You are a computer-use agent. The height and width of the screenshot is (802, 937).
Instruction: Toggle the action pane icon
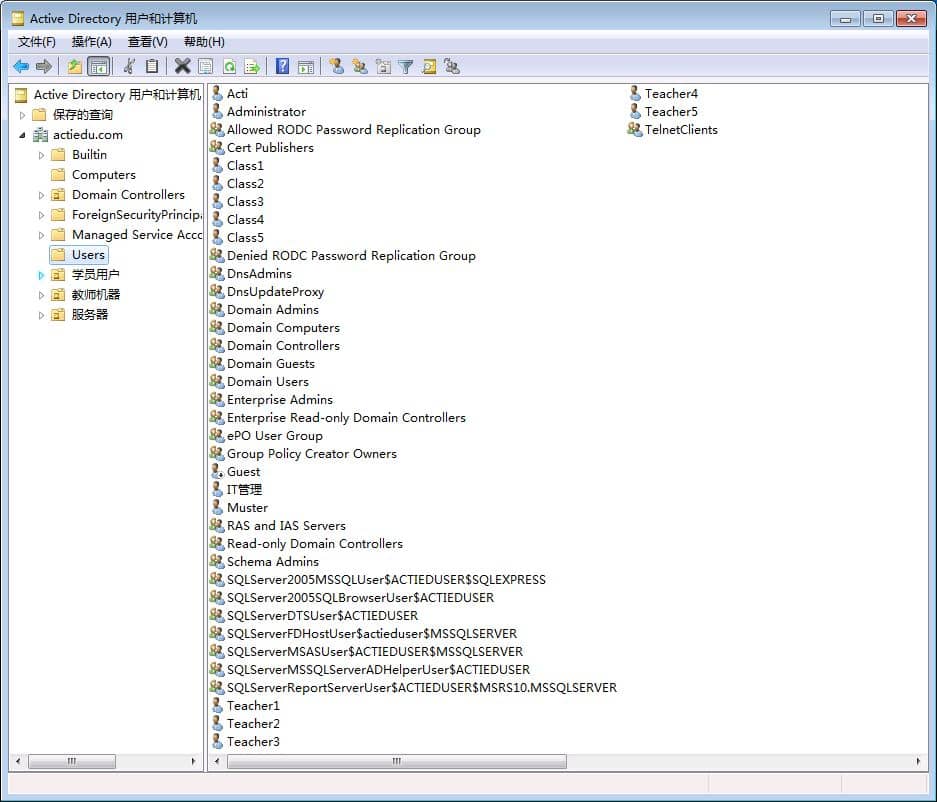click(x=306, y=66)
